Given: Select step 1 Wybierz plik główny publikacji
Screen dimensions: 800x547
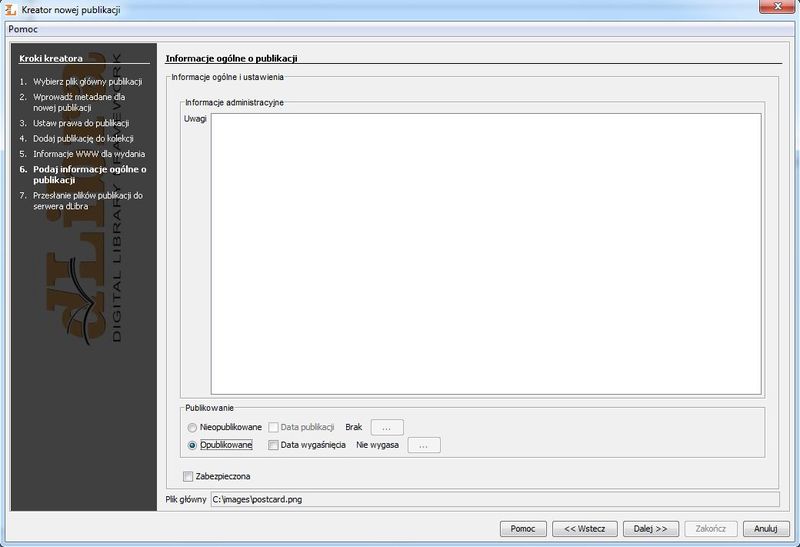Looking at the screenshot, I should tap(87, 81).
